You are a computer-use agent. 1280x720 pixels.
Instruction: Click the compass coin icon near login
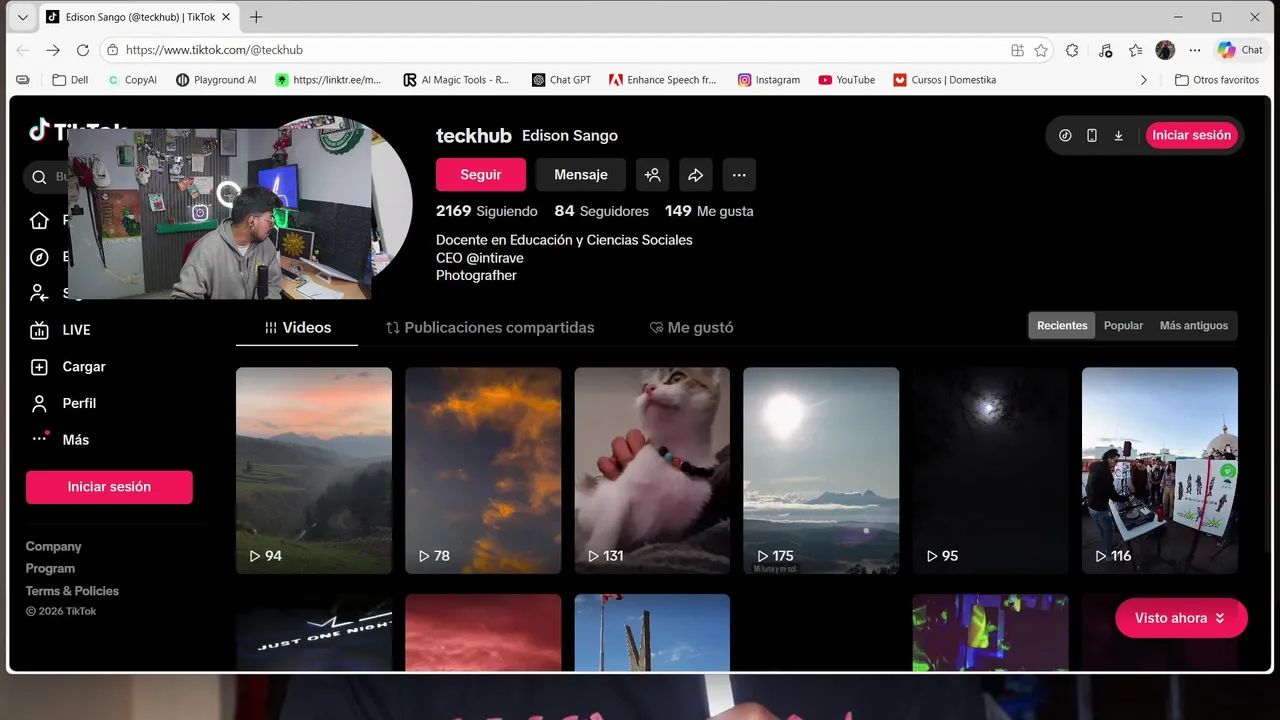(1065, 135)
